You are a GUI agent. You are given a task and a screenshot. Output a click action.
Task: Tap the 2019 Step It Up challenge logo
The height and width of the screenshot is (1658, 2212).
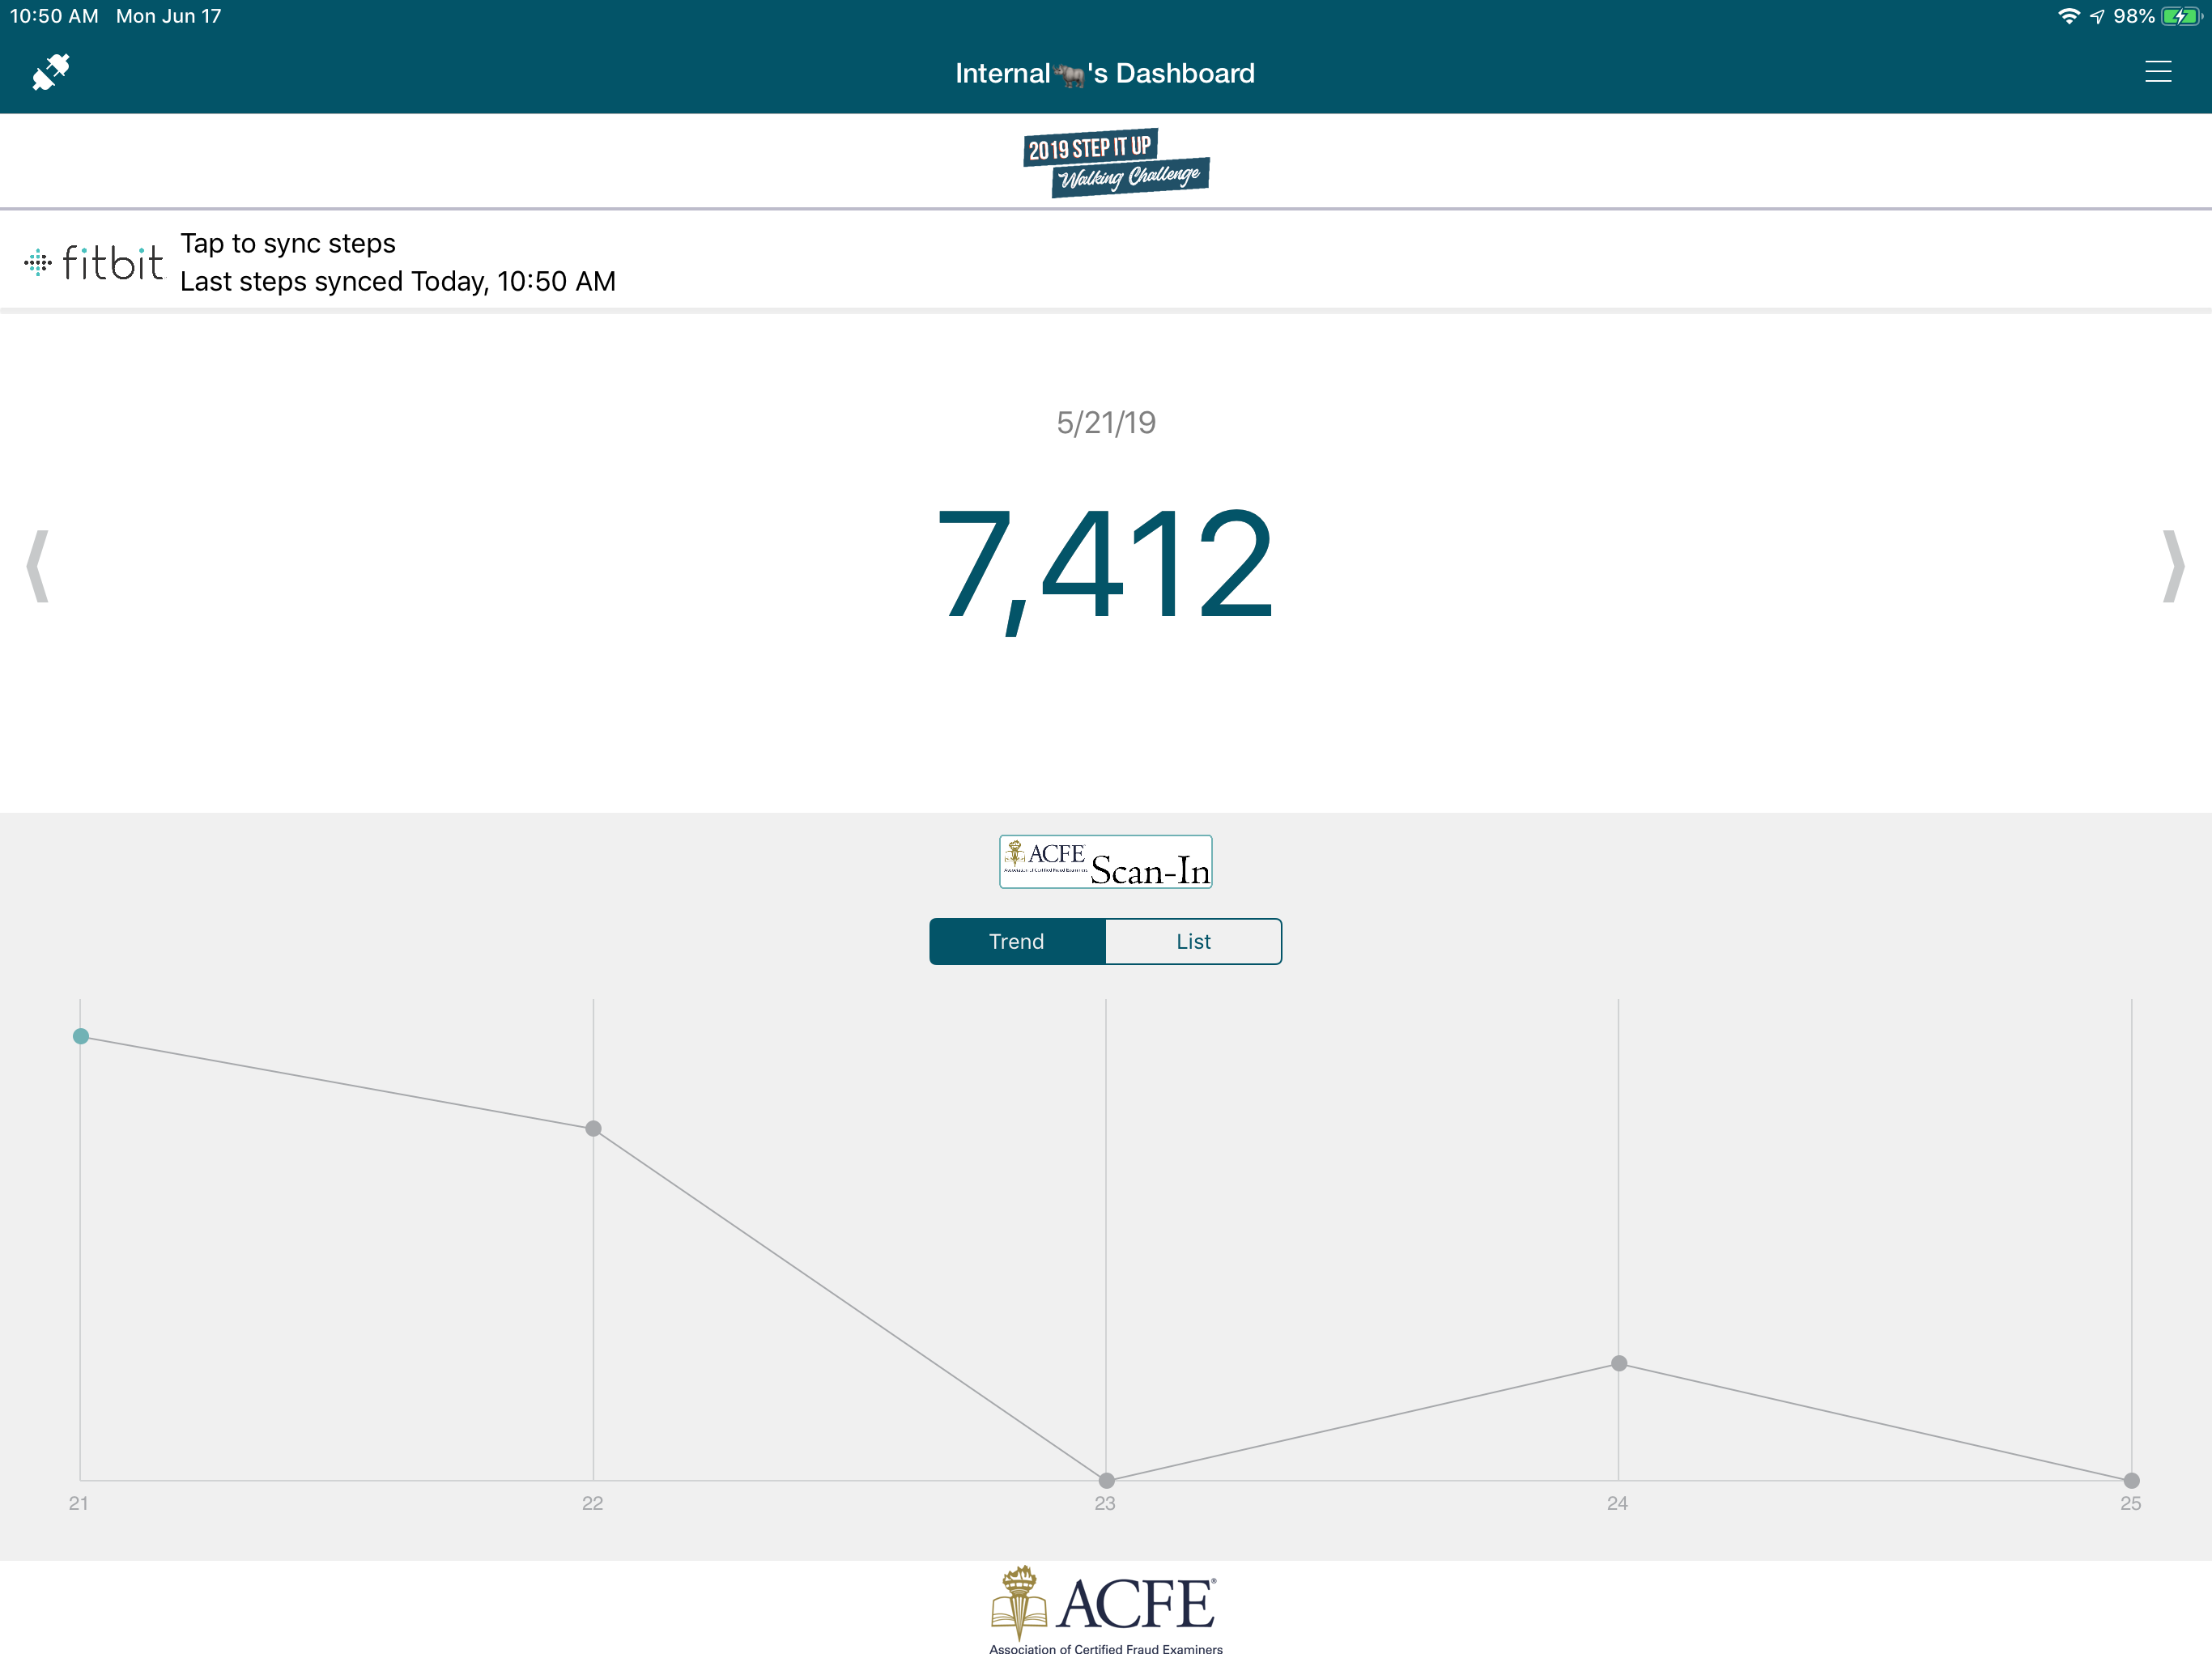[x=1115, y=162]
